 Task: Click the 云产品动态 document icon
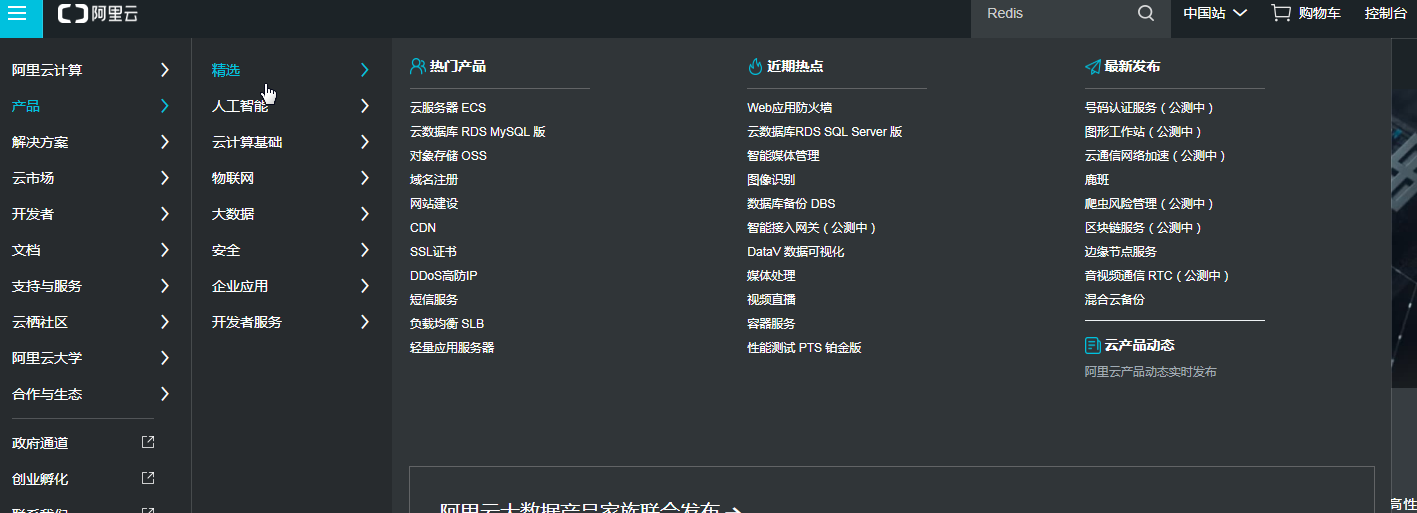1092,345
